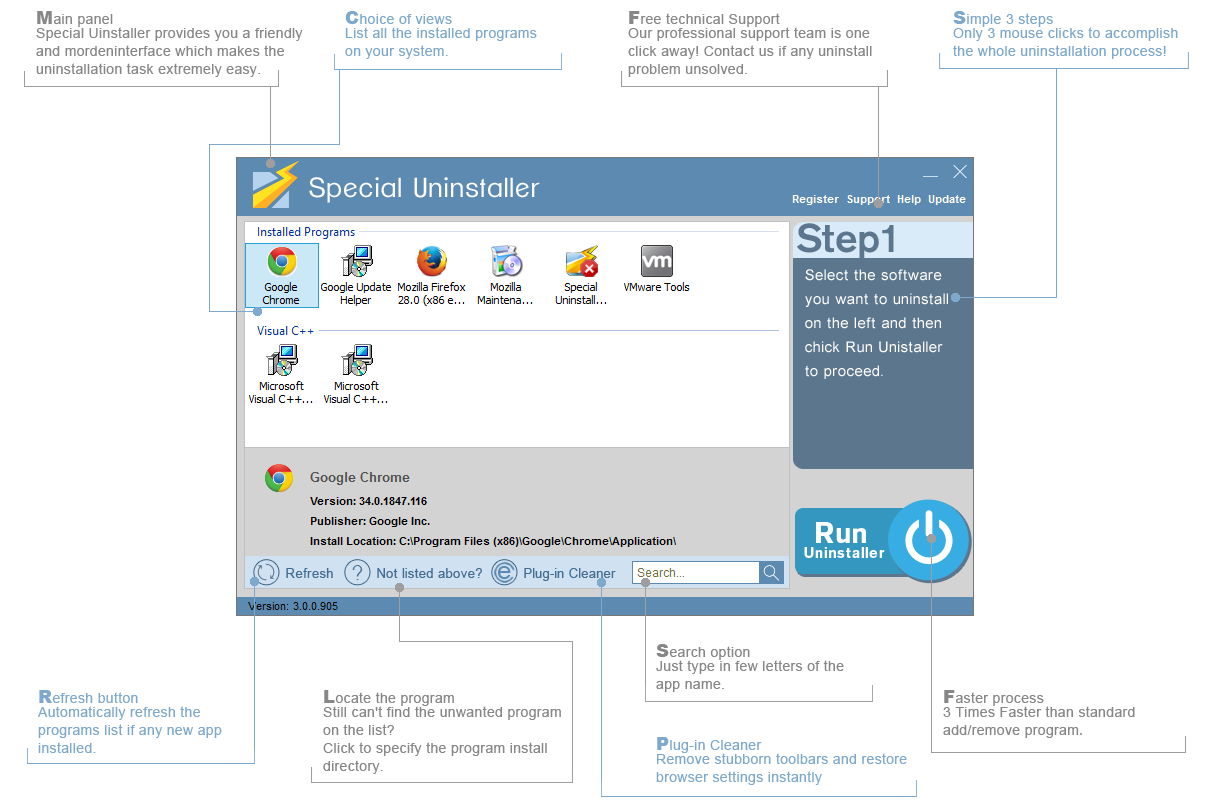1210x812 pixels.
Task: Open the Support menu link
Action: (868, 199)
